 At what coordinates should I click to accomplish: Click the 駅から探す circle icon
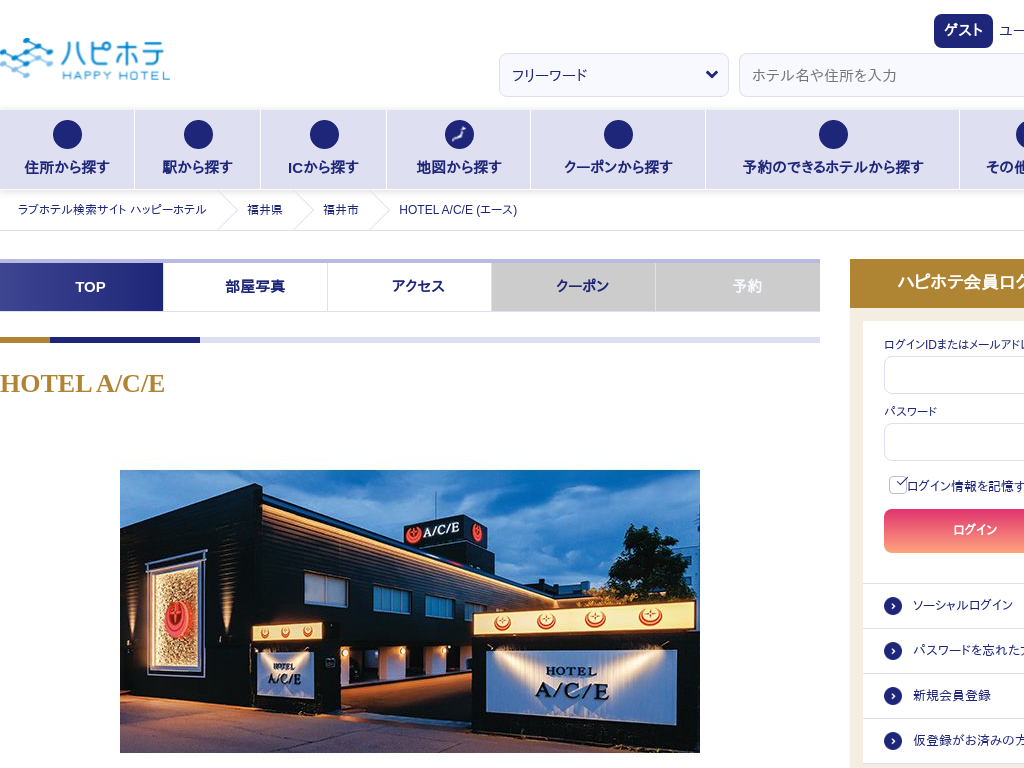198,135
